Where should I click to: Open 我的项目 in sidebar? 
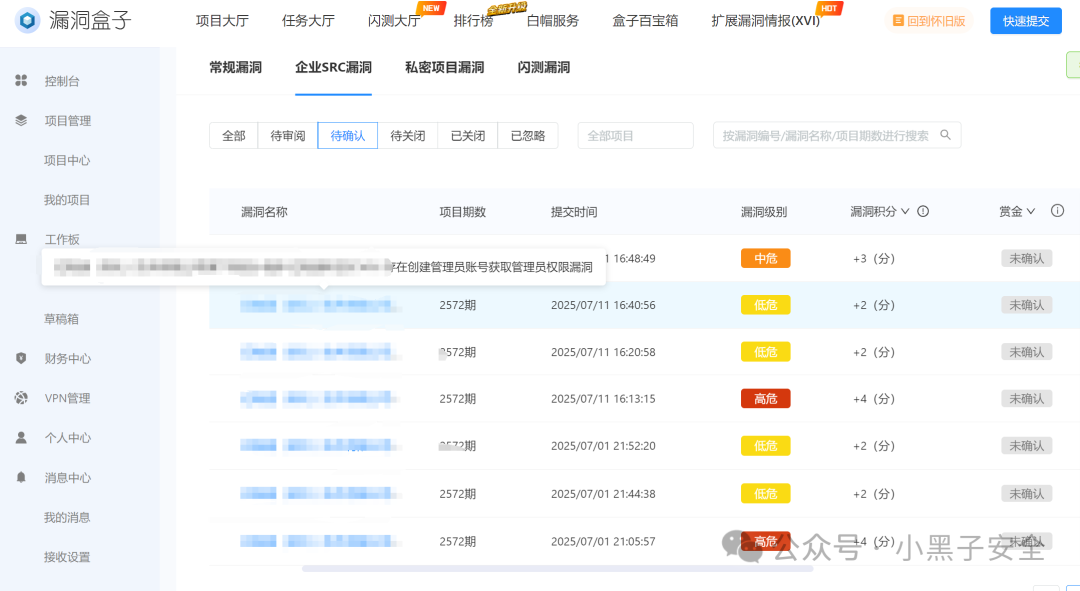[67, 200]
